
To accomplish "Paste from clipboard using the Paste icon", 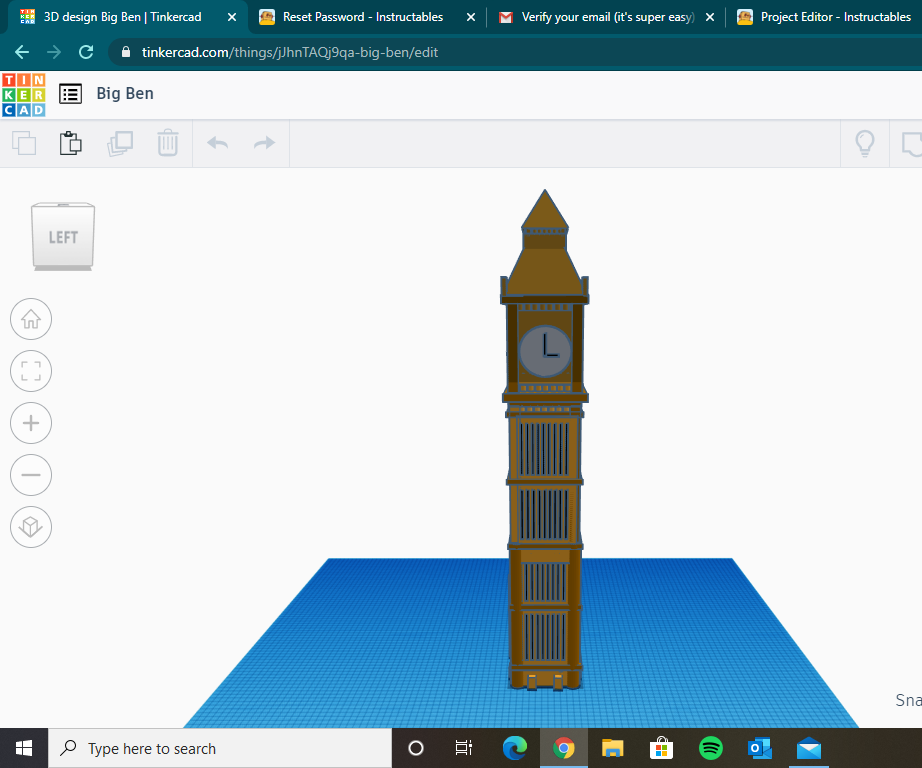I will [70, 143].
